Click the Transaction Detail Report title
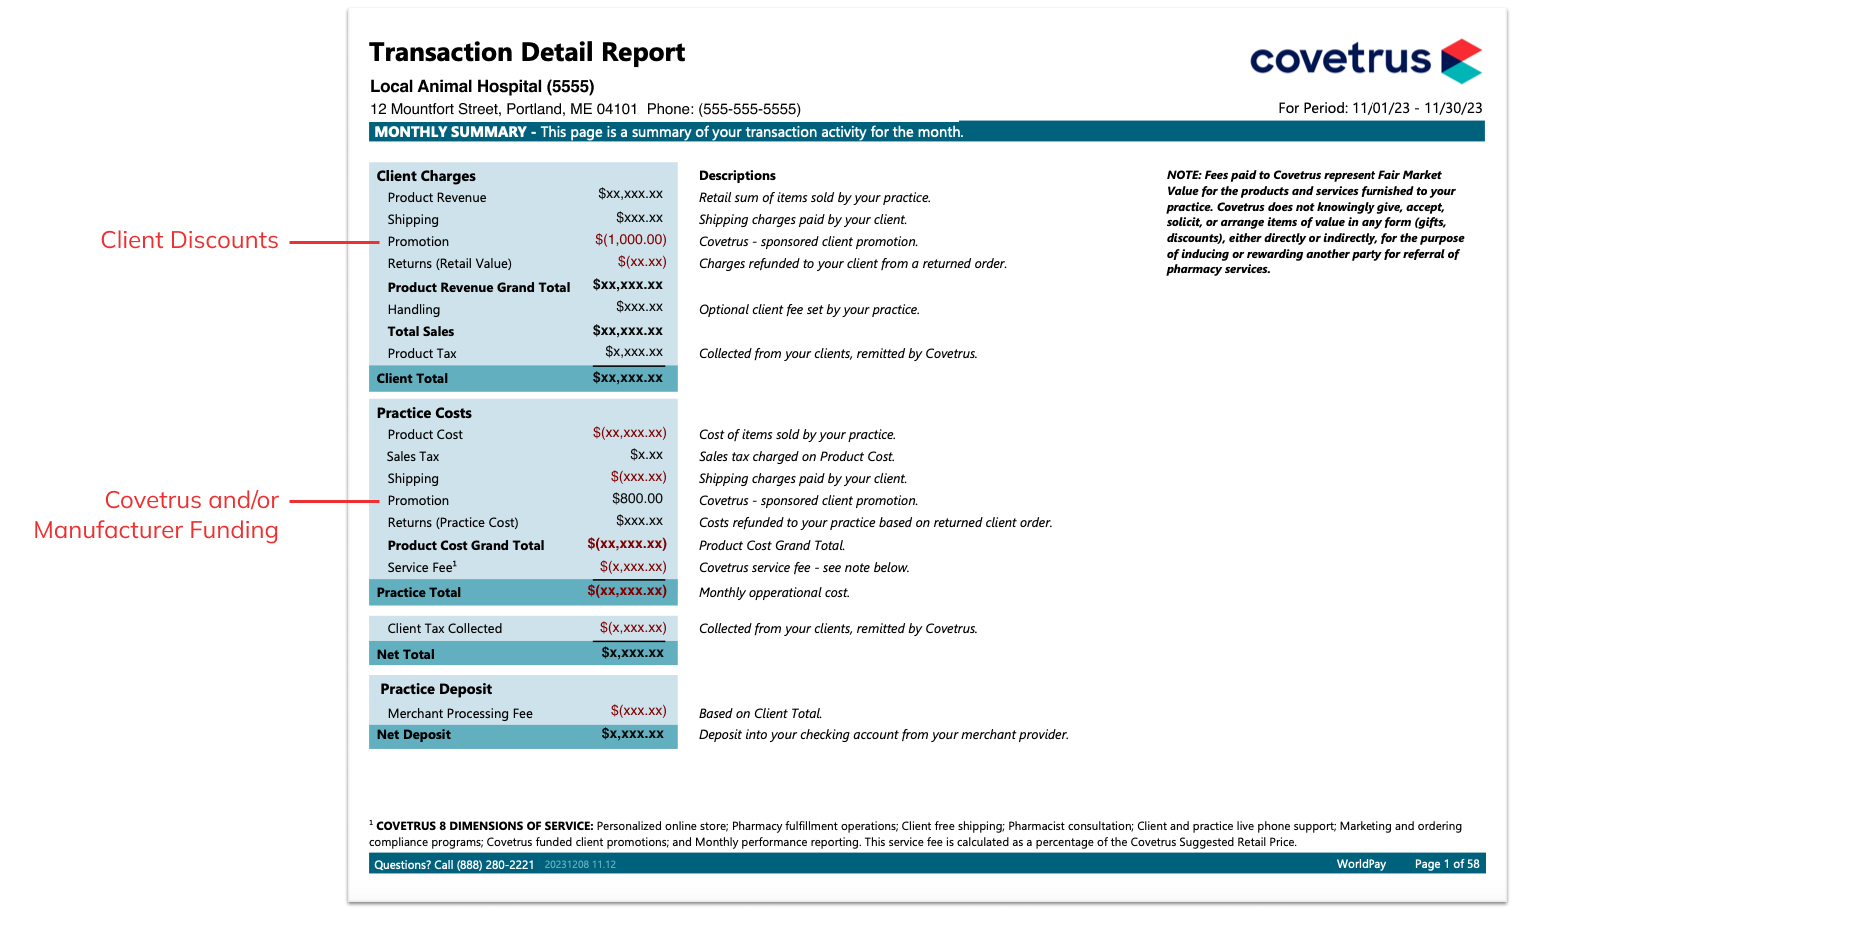The image size is (1861, 929). pyautogui.click(x=527, y=52)
